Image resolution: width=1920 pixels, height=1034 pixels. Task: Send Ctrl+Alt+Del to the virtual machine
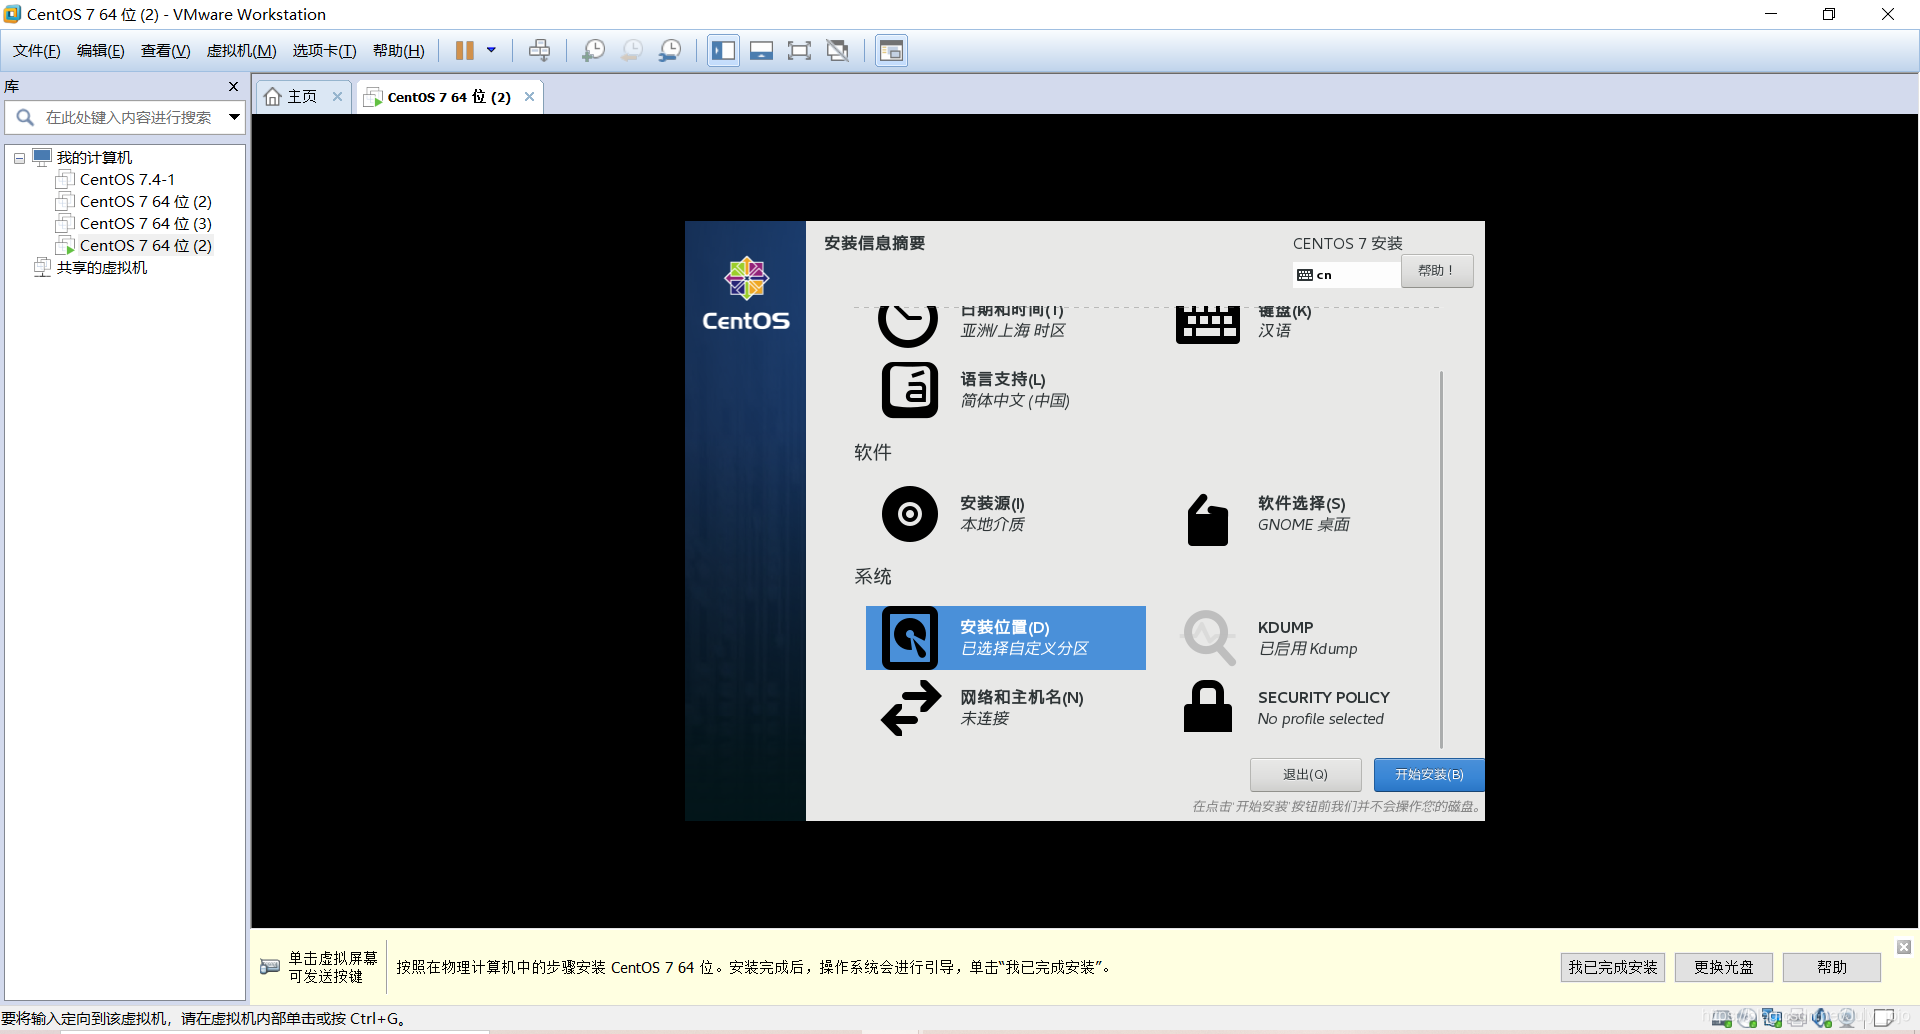539,50
